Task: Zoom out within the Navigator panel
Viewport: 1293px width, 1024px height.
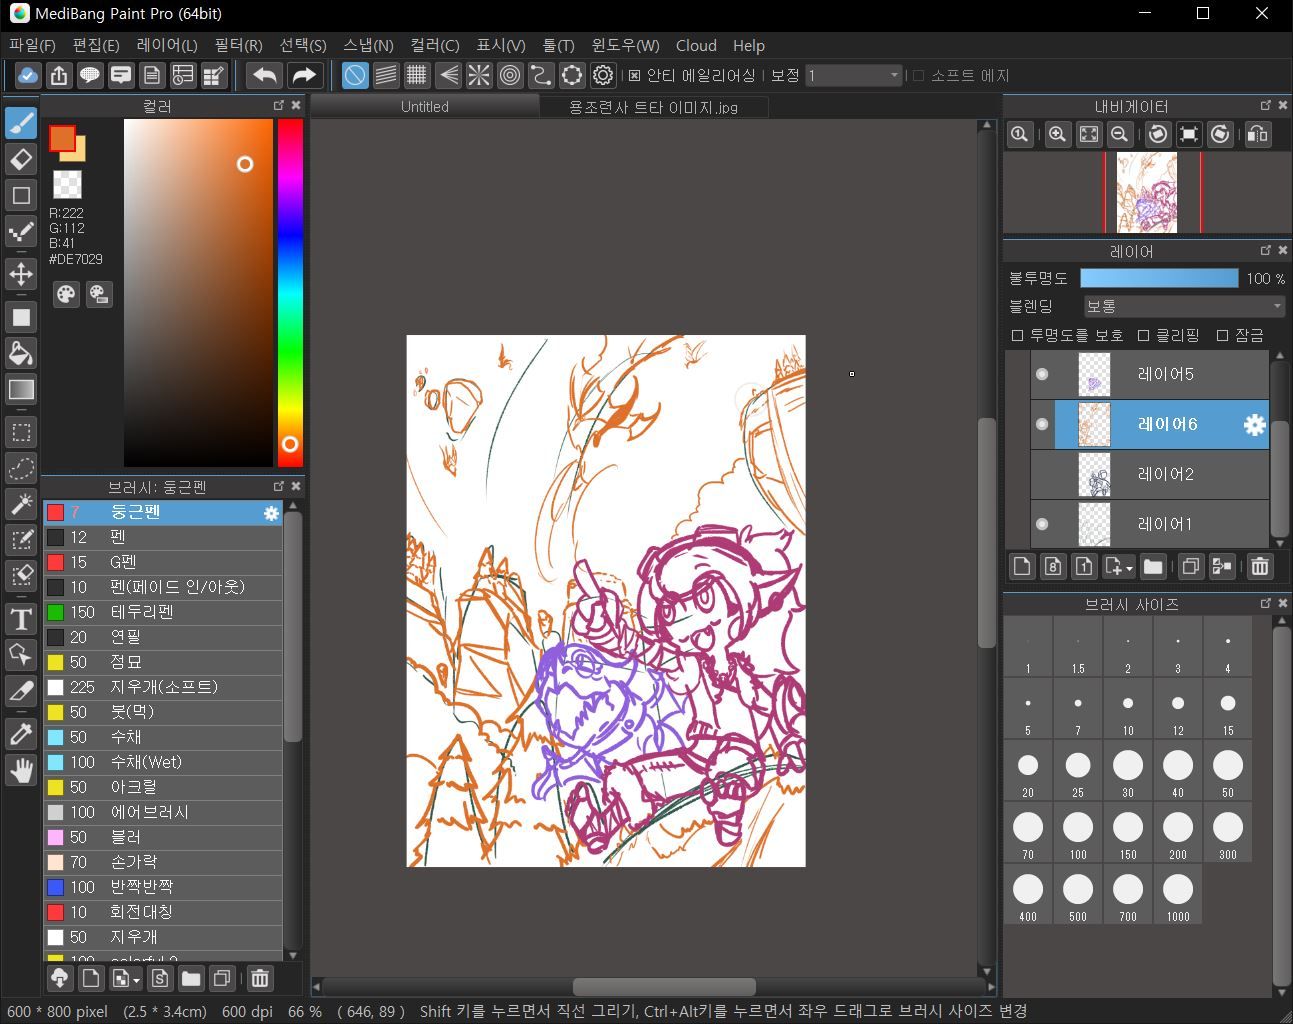Action: click(x=1120, y=134)
